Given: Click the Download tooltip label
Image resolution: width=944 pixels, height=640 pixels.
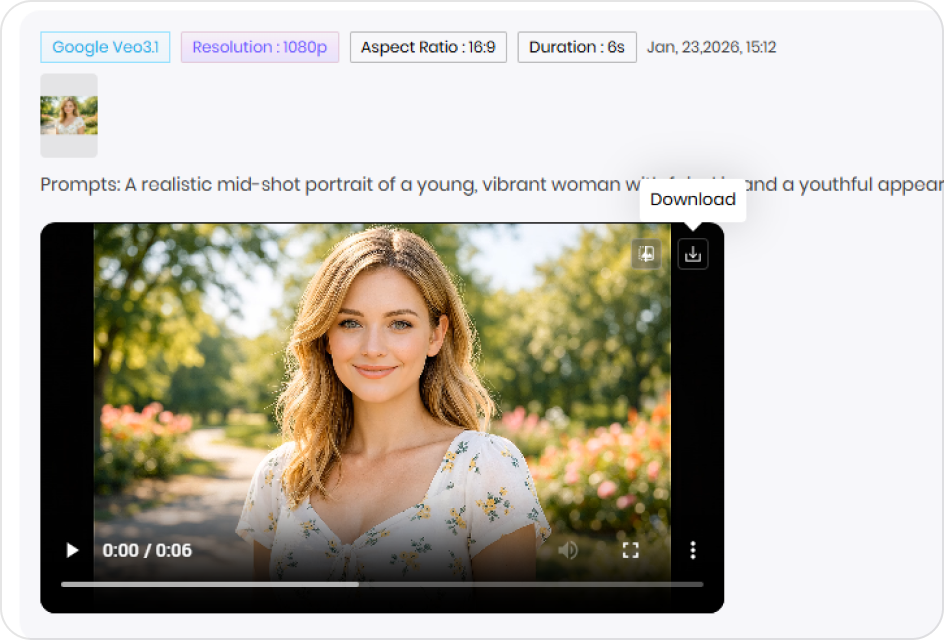Looking at the screenshot, I should 692,199.
